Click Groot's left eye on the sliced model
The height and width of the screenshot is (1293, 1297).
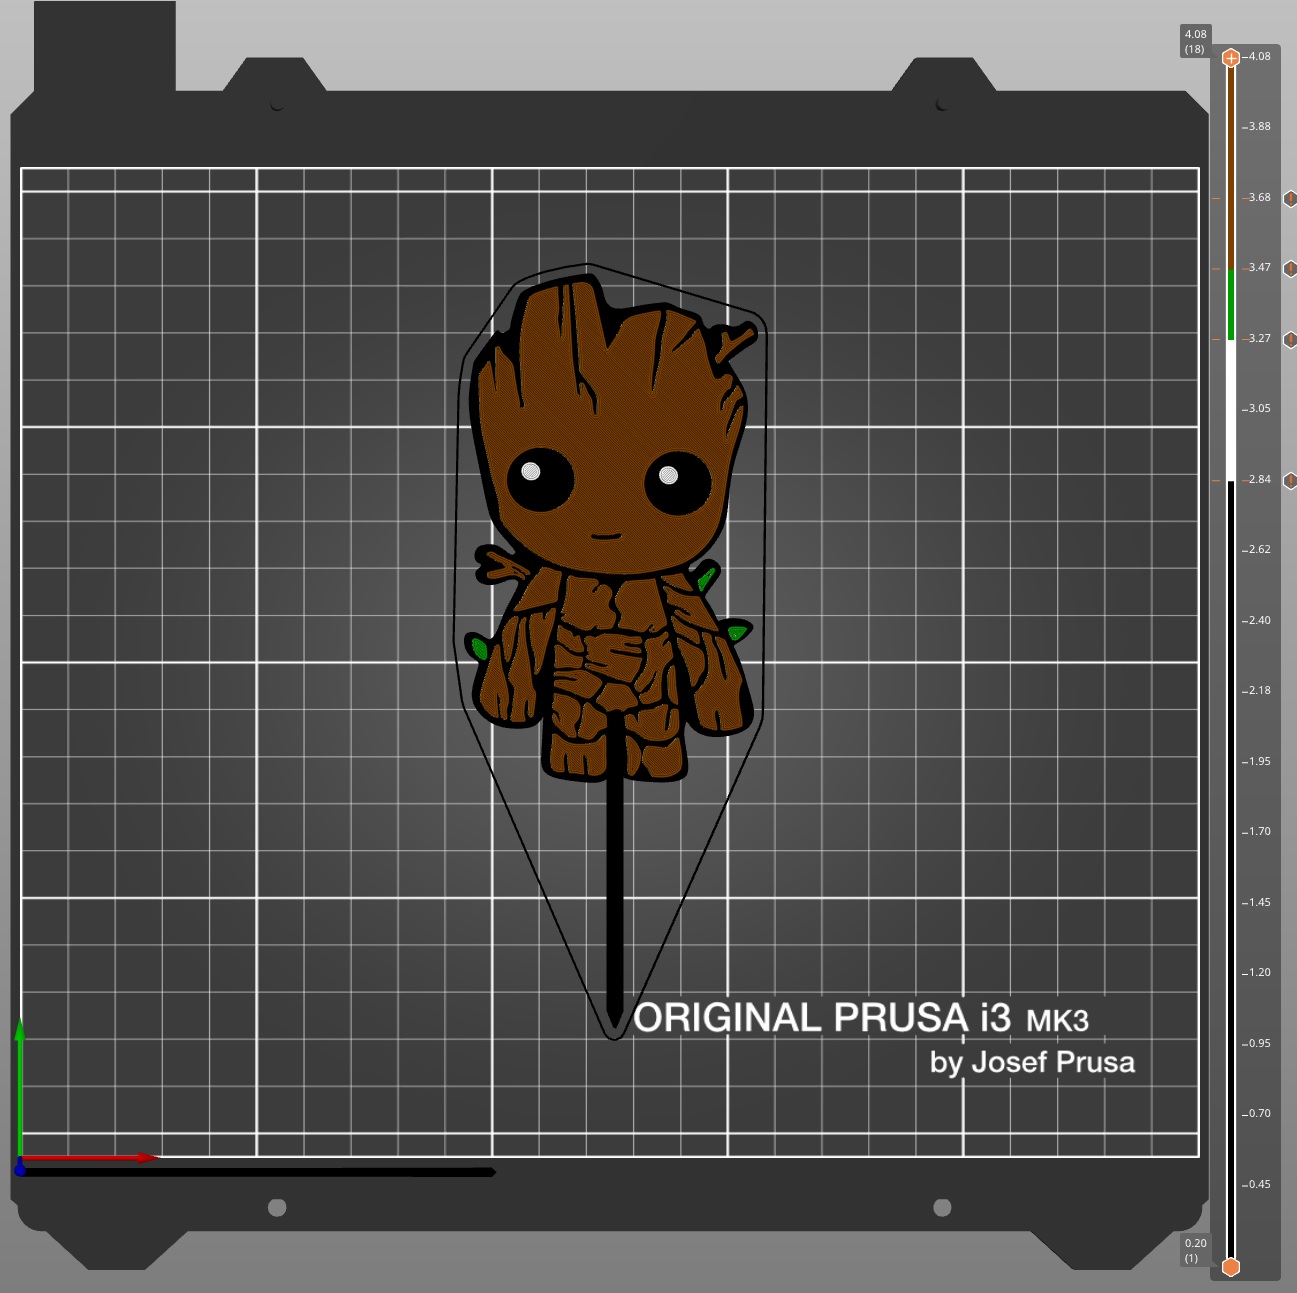tap(540, 479)
